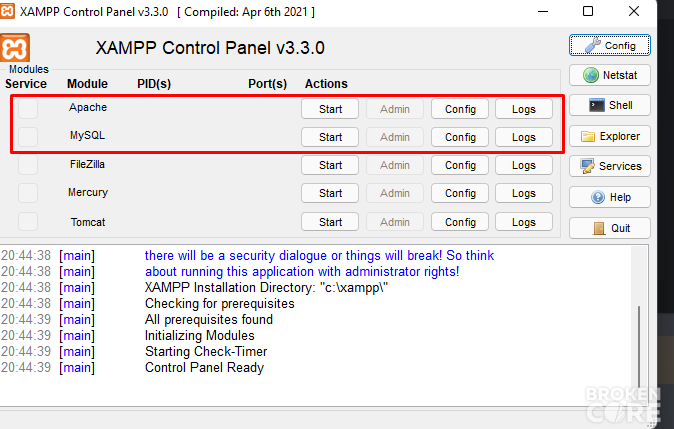Launch the Shell terminal button
The image size is (674, 429).
tap(610, 105)
